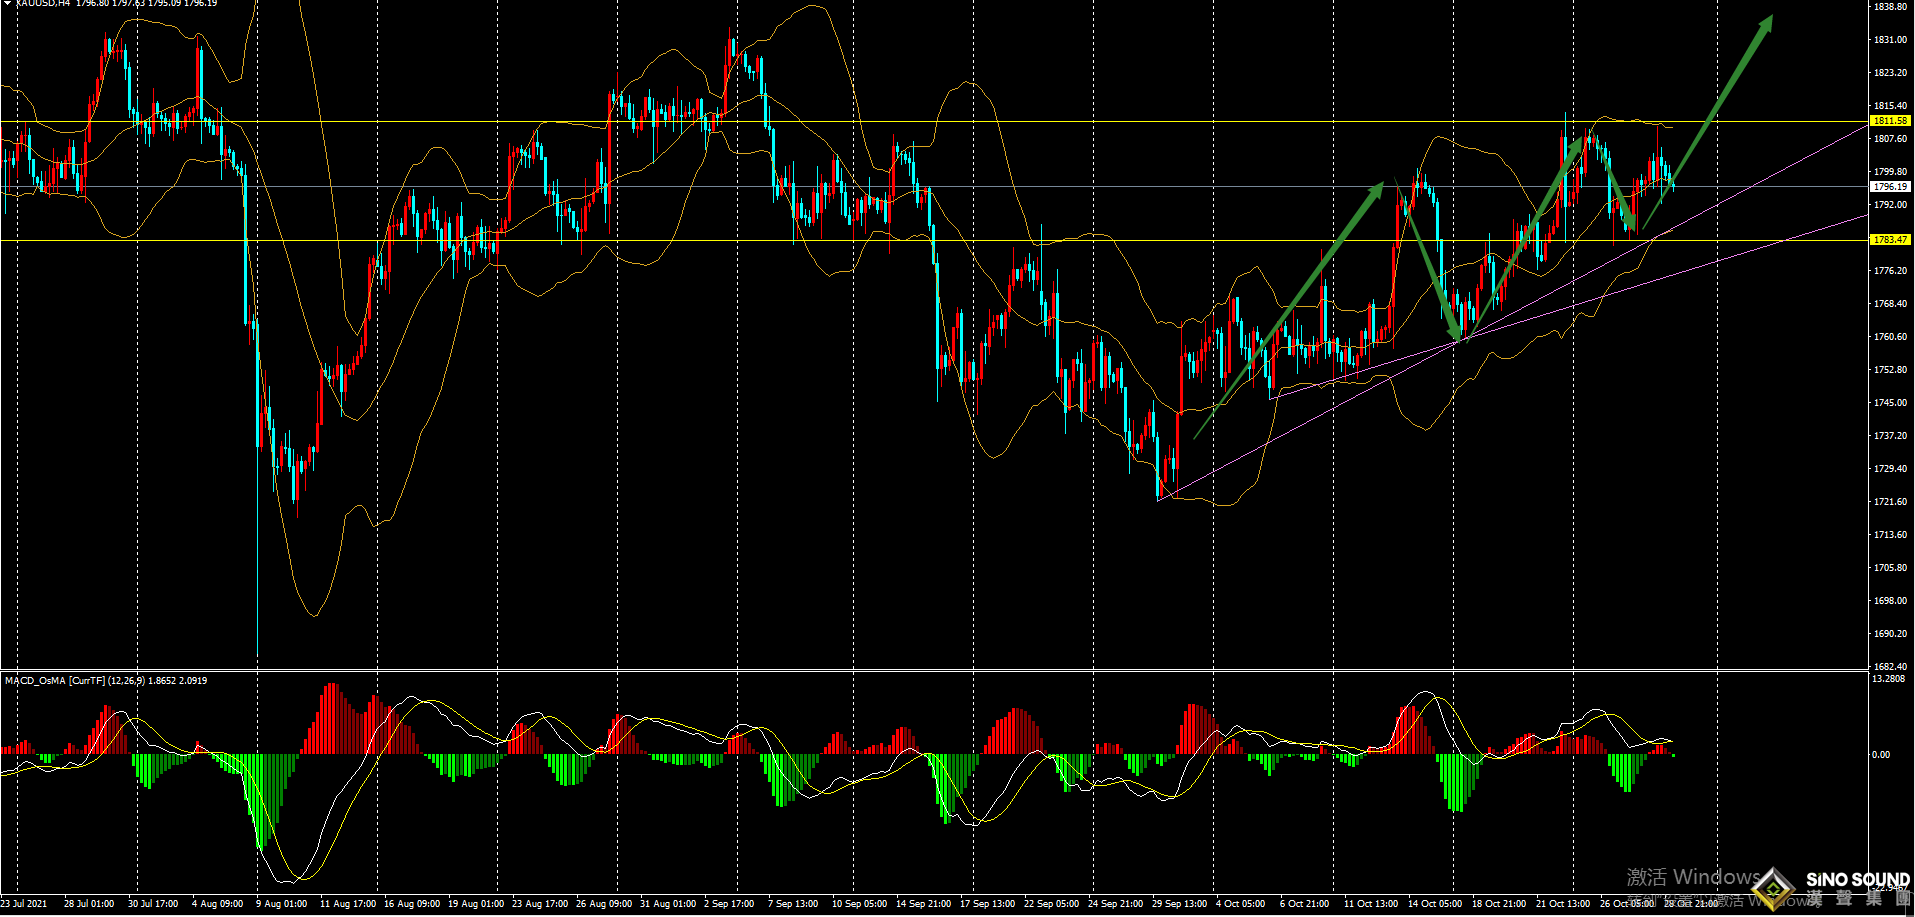This screenshot has width=1915, height=917.
Task: Click the XAUUSD,H4 chart title label
Action: (42, 3)
